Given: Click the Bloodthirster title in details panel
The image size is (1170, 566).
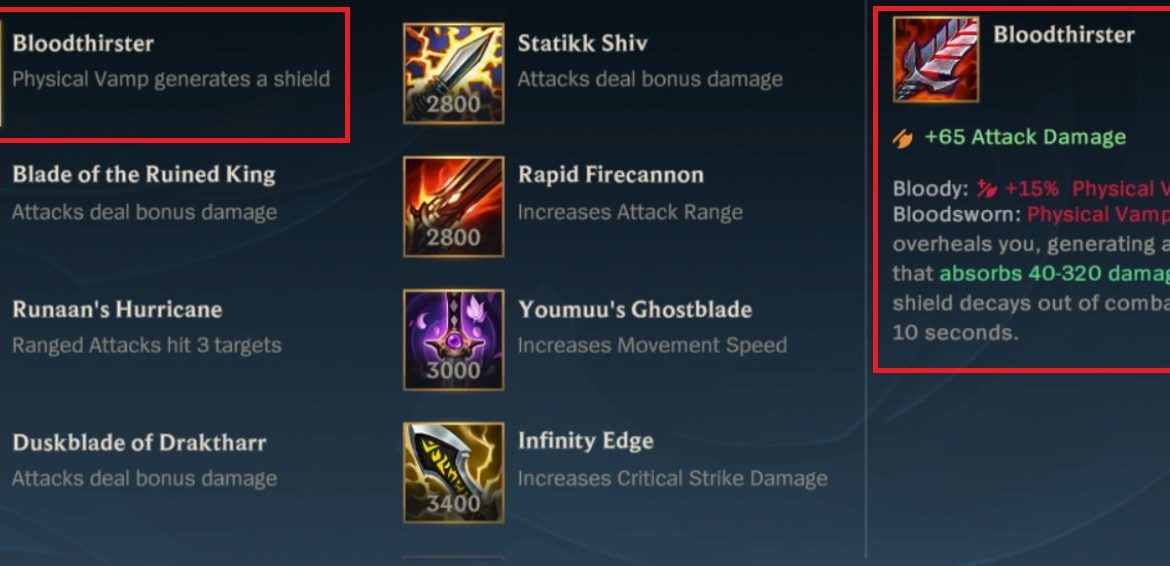Looking at the screenshot, I should pyautogui.click(x=1063, y=35).
